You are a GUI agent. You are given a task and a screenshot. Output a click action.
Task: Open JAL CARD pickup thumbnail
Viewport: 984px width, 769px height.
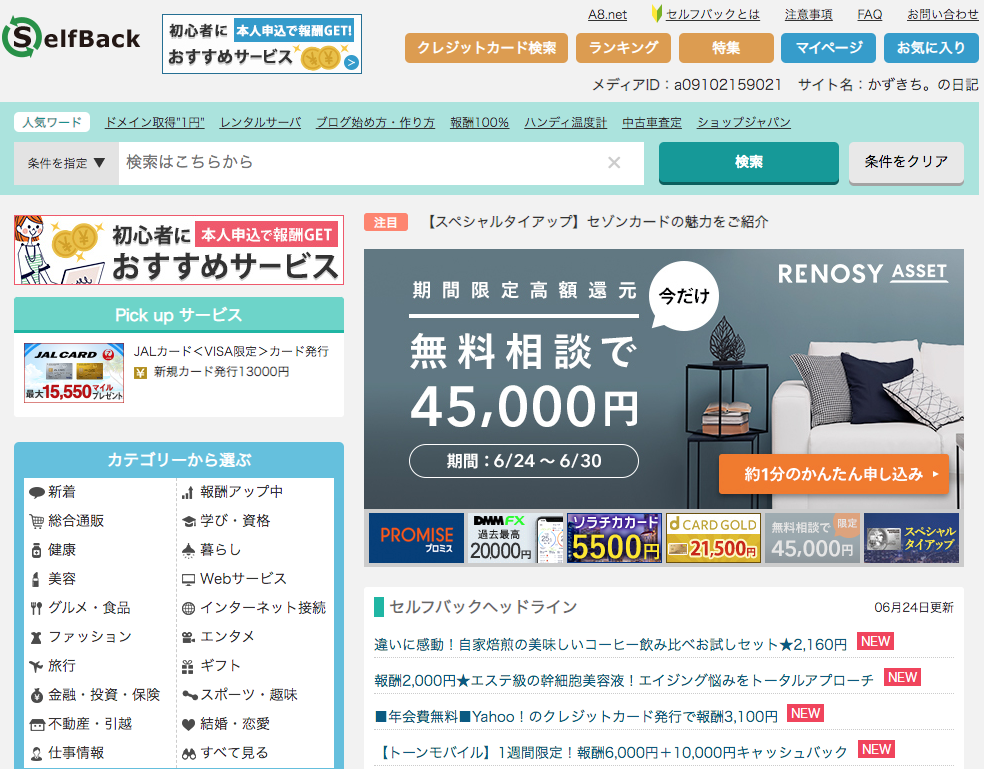click(x=74, y=373)
